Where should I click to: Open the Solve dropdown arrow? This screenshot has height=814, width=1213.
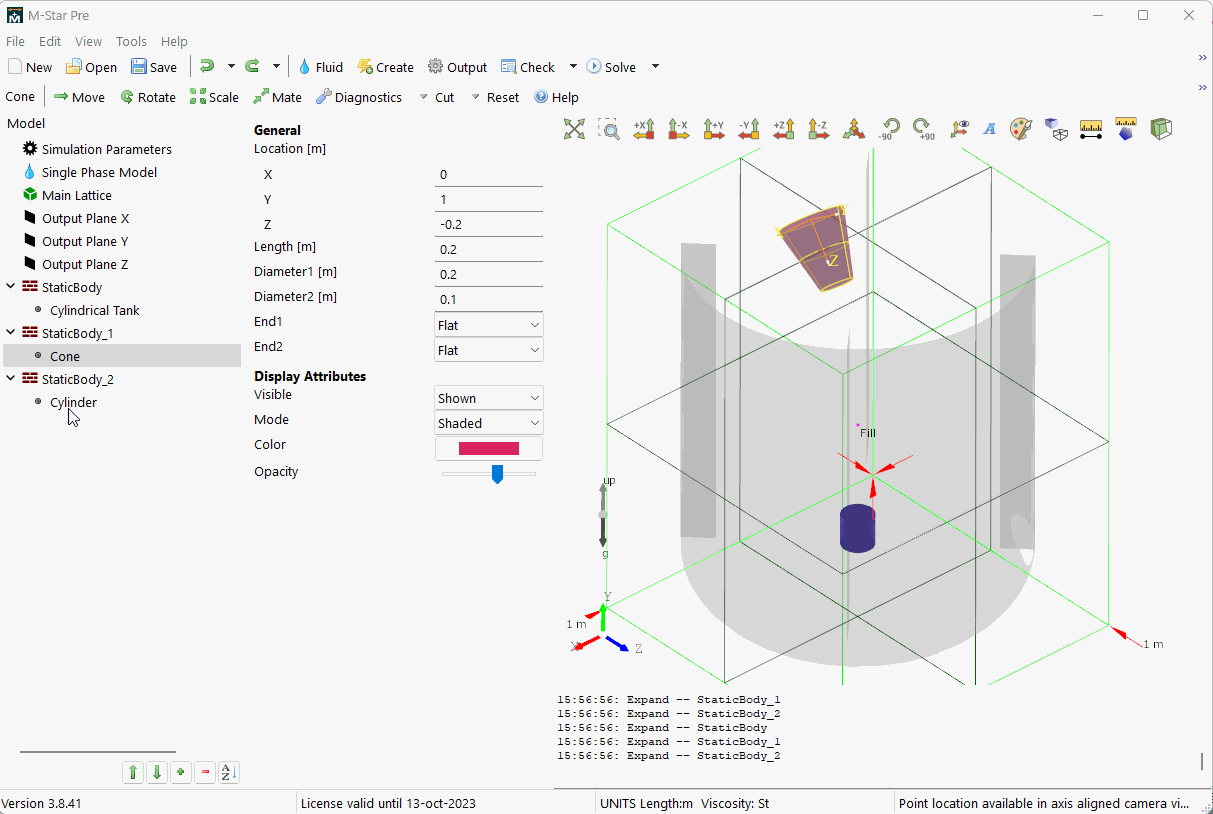pyautogui.click(x=655, y=66)
